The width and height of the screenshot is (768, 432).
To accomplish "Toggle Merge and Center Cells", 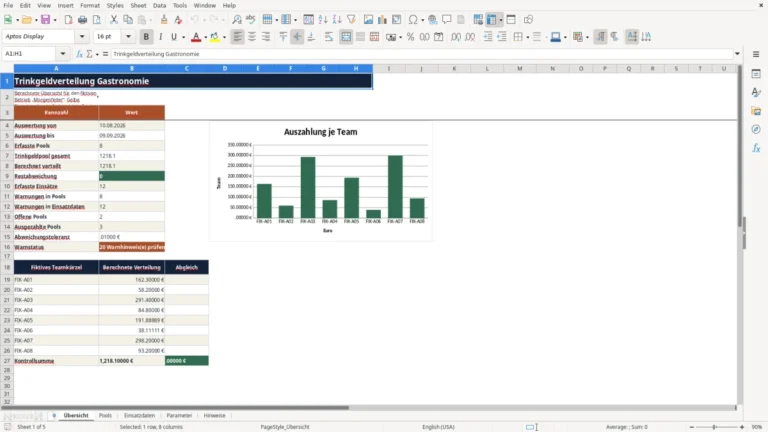I will pos(346,37).
